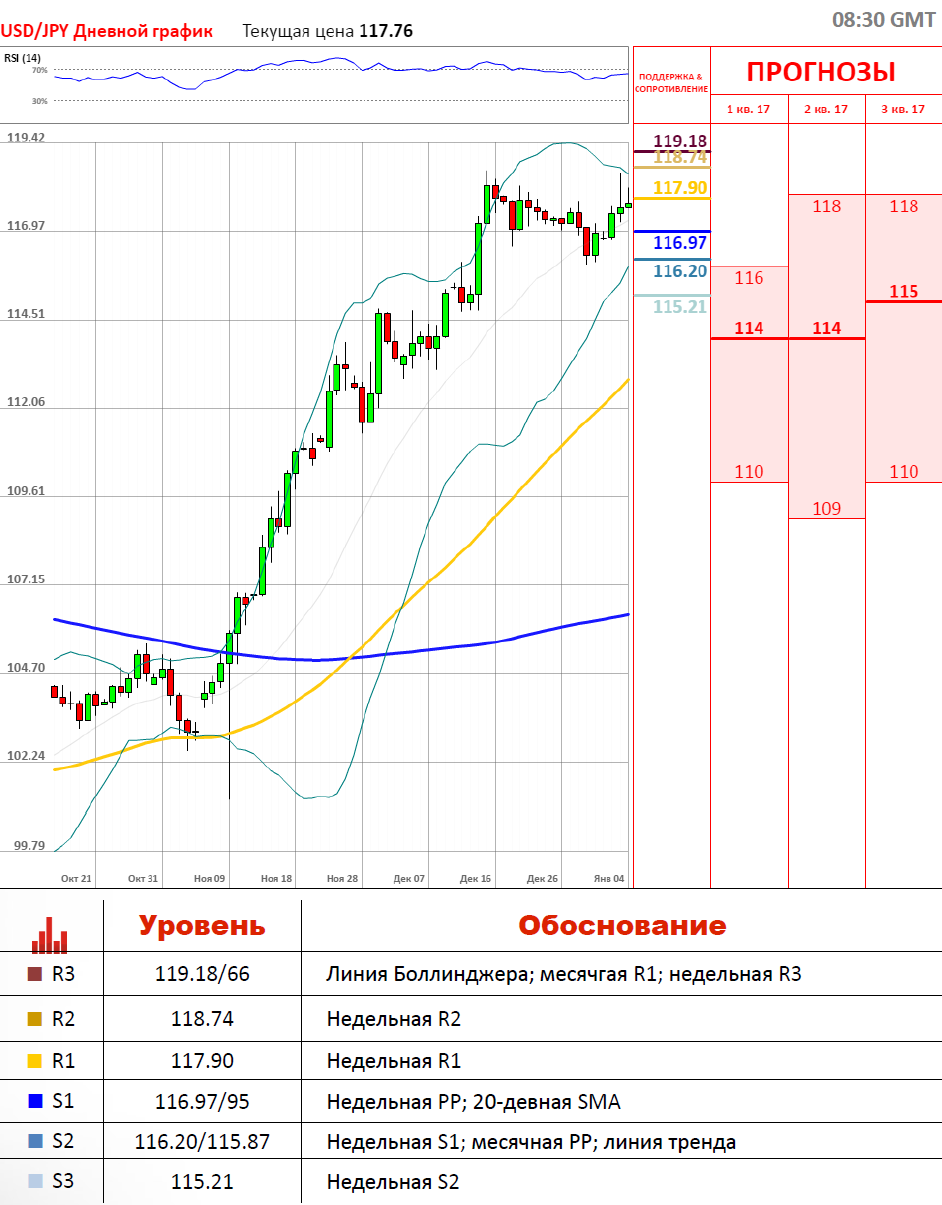Select the blue S1 legend square
The width and height of the screenshot is (942, 1205).
35,1102
